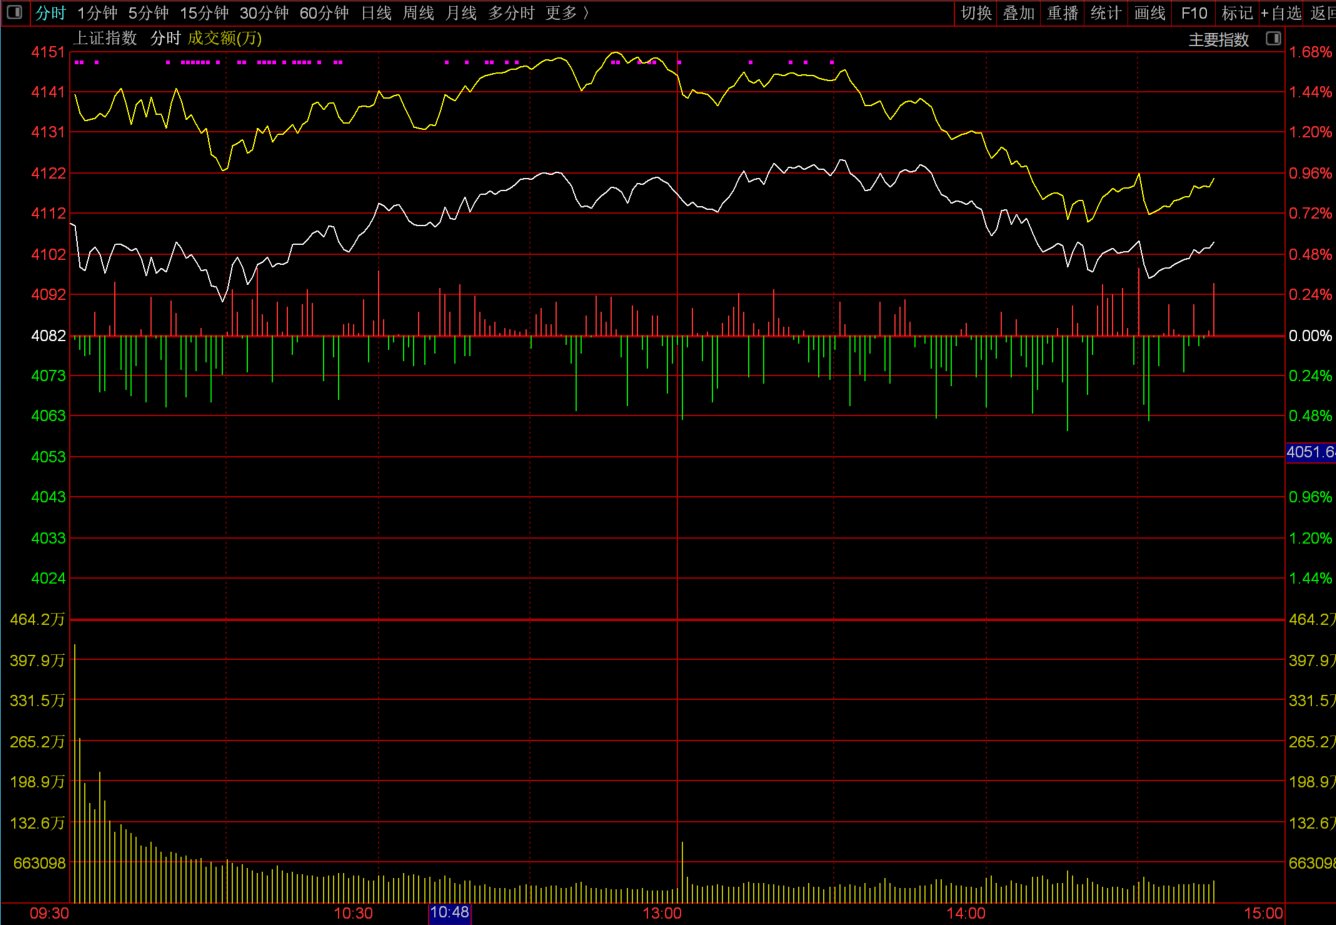Add the stock via +自选 button
This screenshot has height=925, width=1336.
1281,13
